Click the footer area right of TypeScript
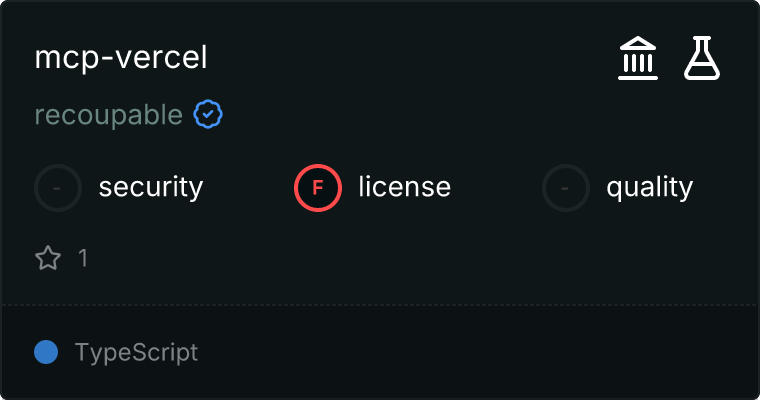The height and width of the screenshot is (400, 760). click(480, 352)
